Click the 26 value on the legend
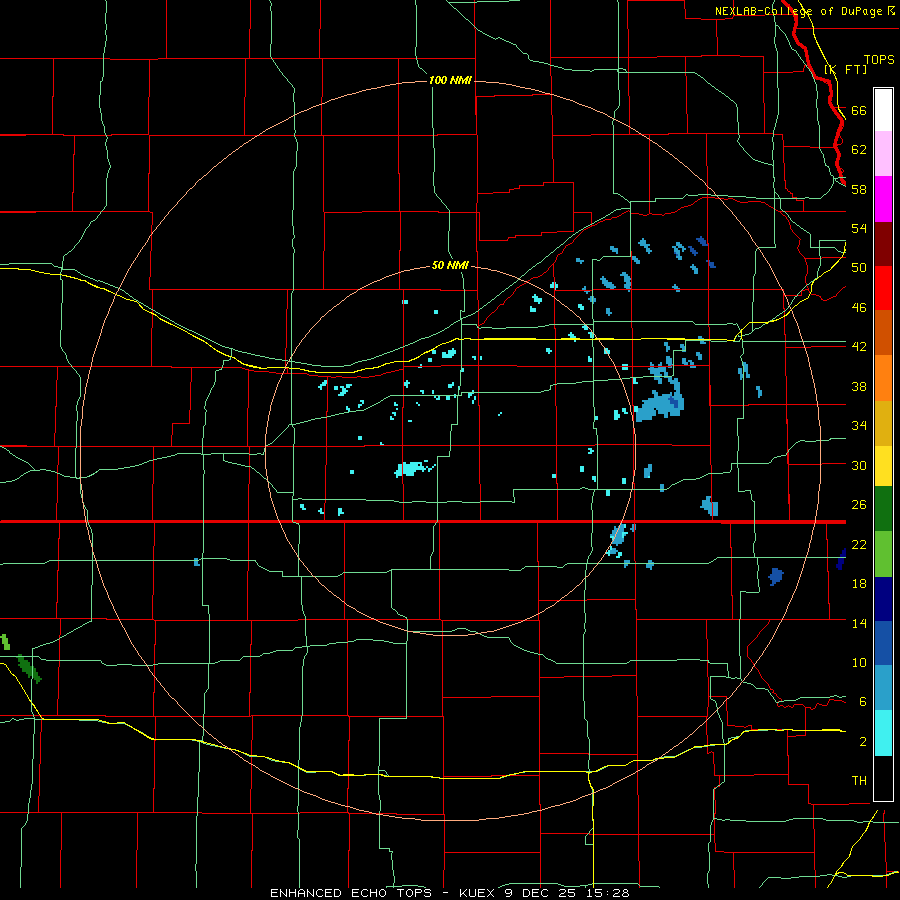Screen dimensions: 900x900 tap(859, 505)
